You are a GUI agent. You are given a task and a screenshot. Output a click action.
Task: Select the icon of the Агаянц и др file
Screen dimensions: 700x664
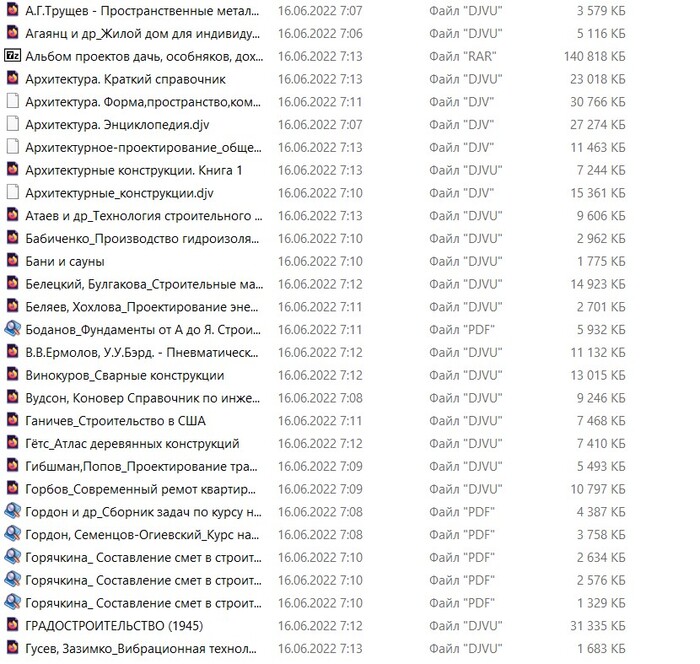[x=12, y=33]
